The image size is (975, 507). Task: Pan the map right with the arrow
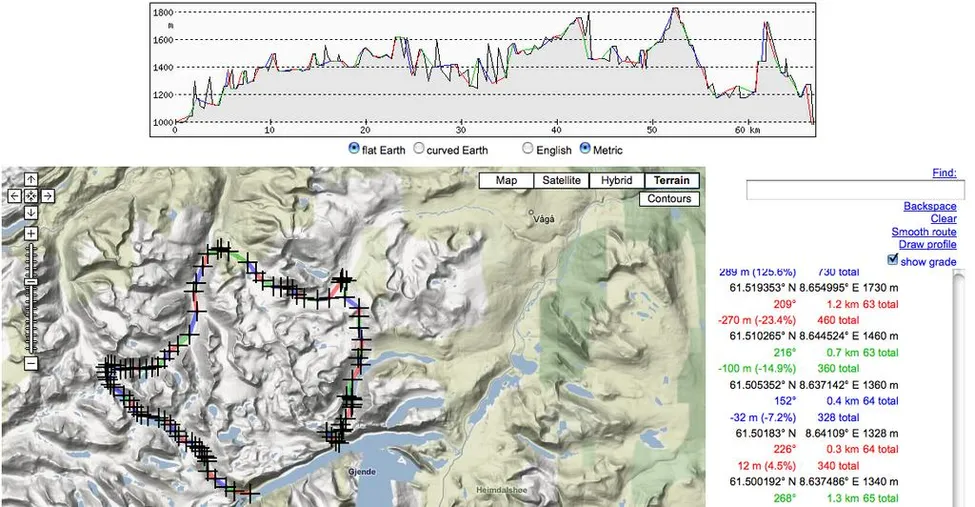[x=49, y=196]
